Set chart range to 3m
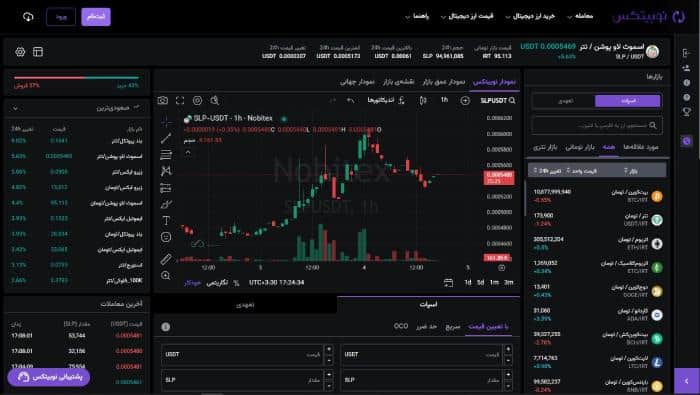Screen dimensions: 700x395 [x=509, y=283]
